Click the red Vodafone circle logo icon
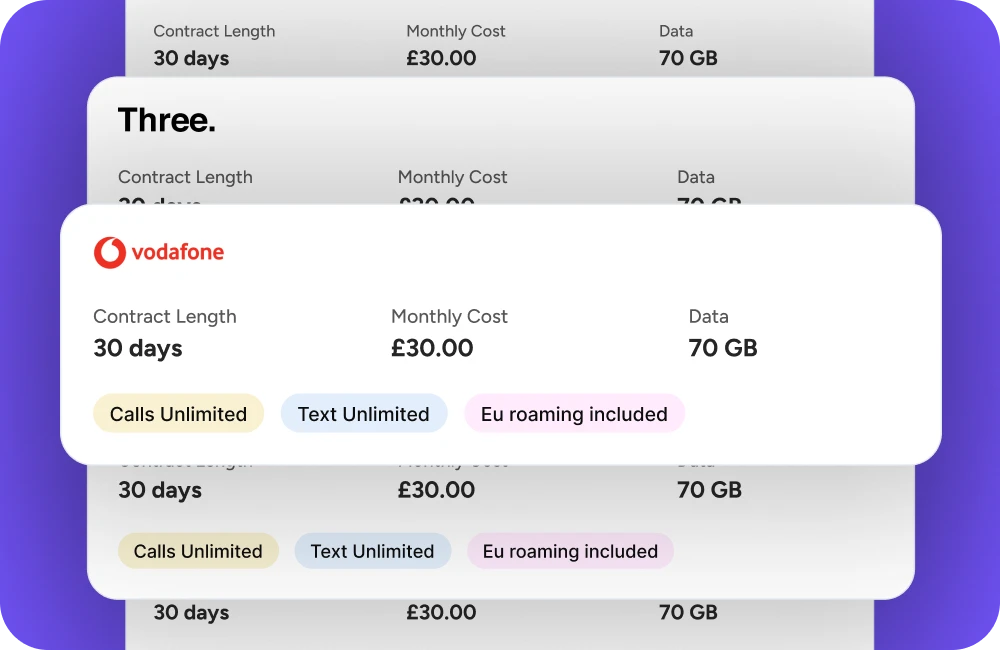 point(109,252)
